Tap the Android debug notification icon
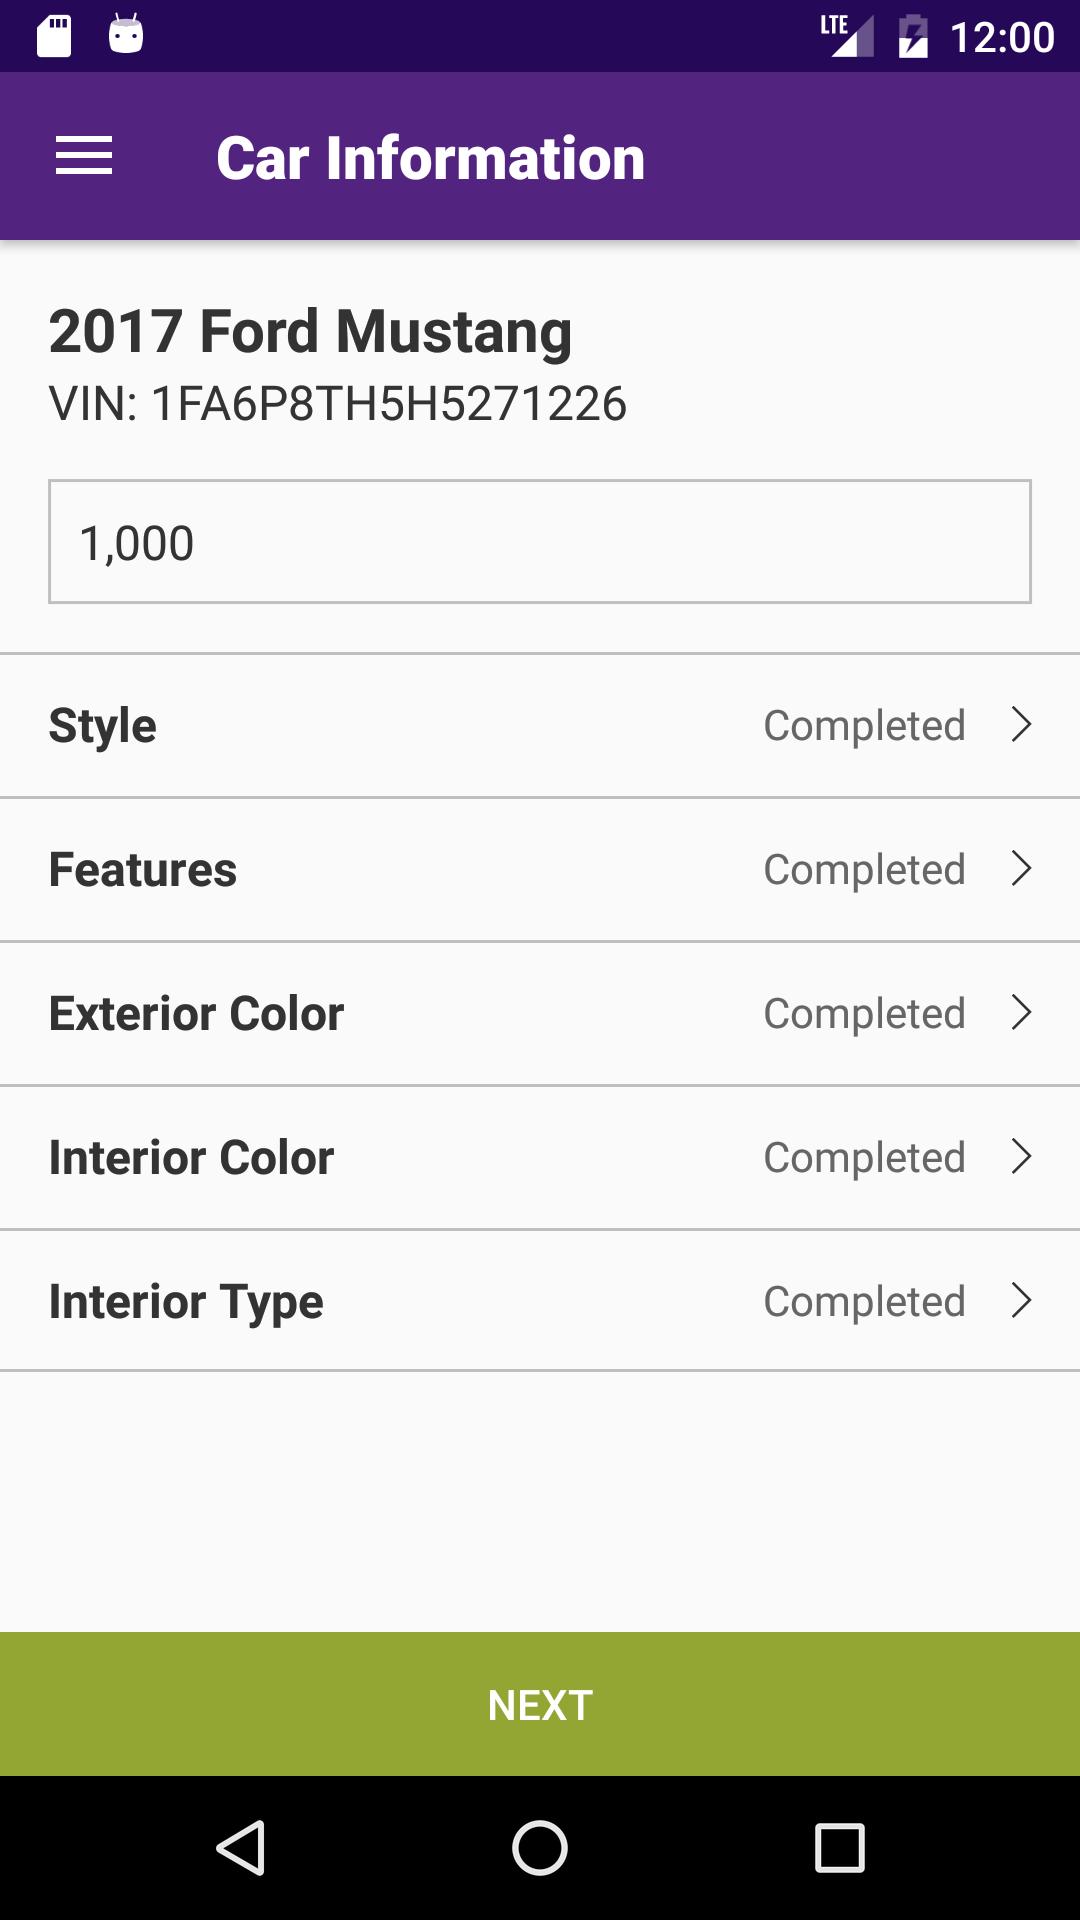The height and width of the screenshot is (1920, 1080). pos(126,34)
